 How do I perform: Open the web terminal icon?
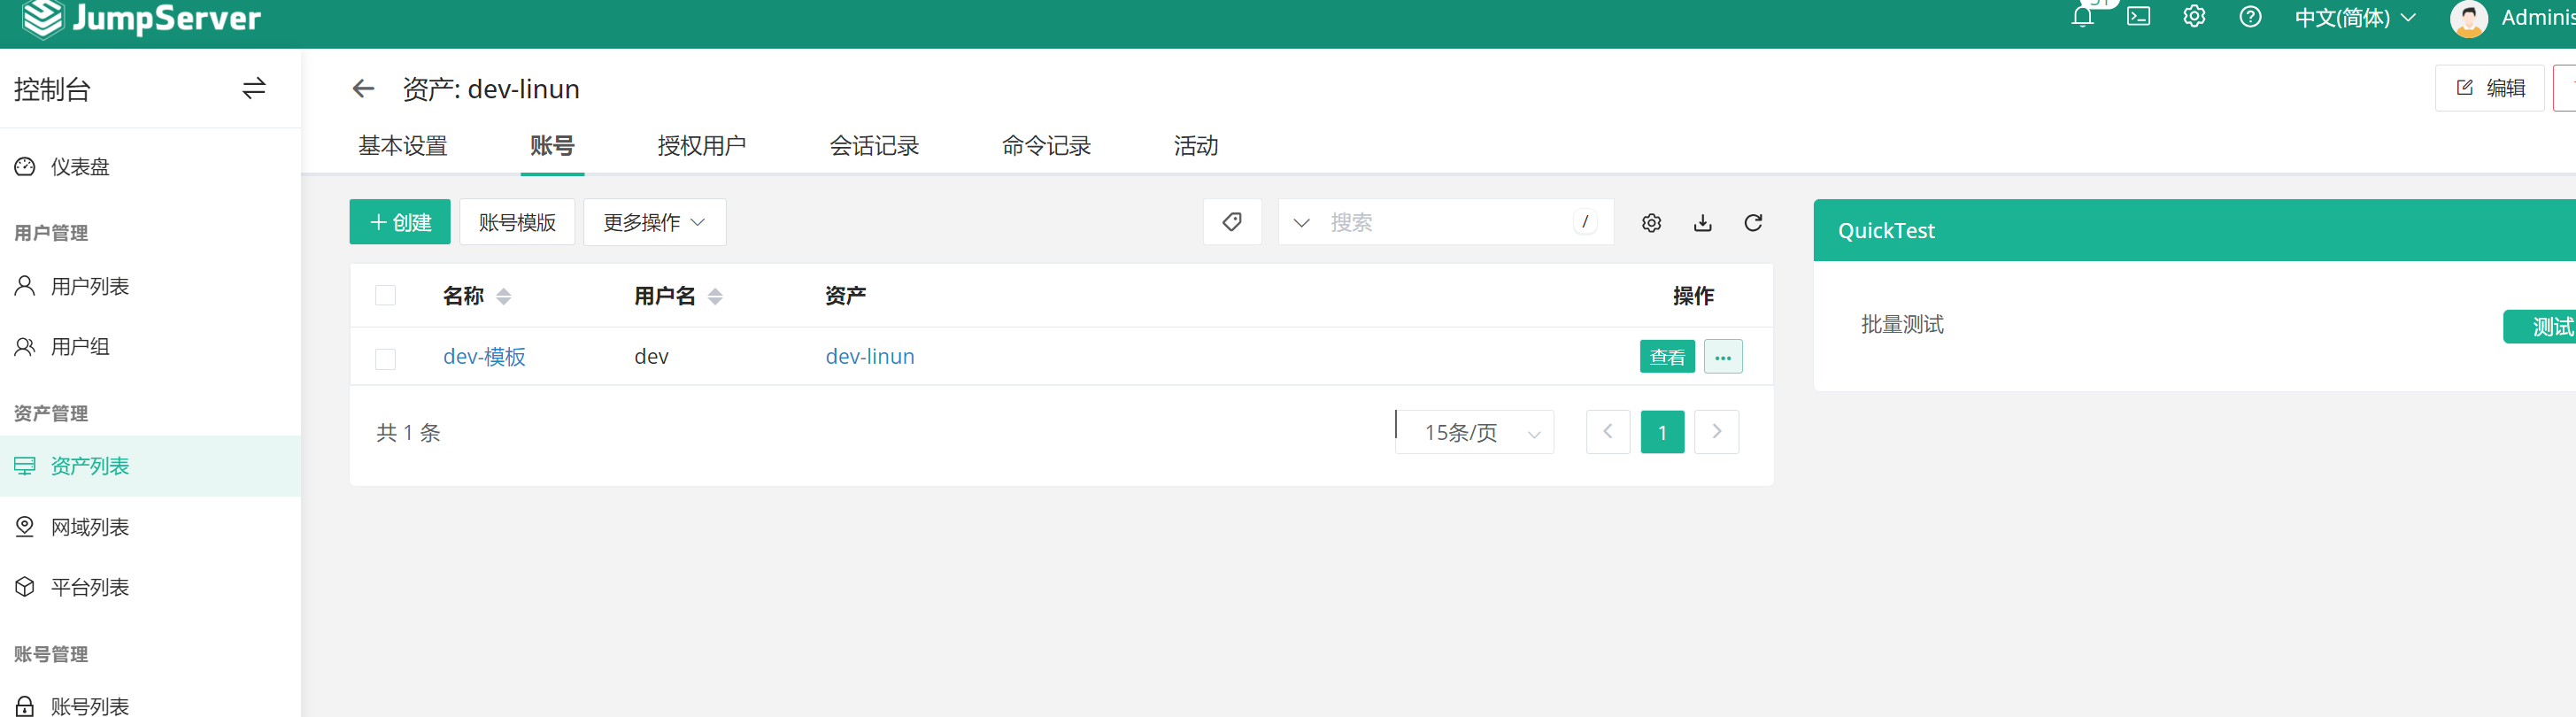click(2138, 17)
